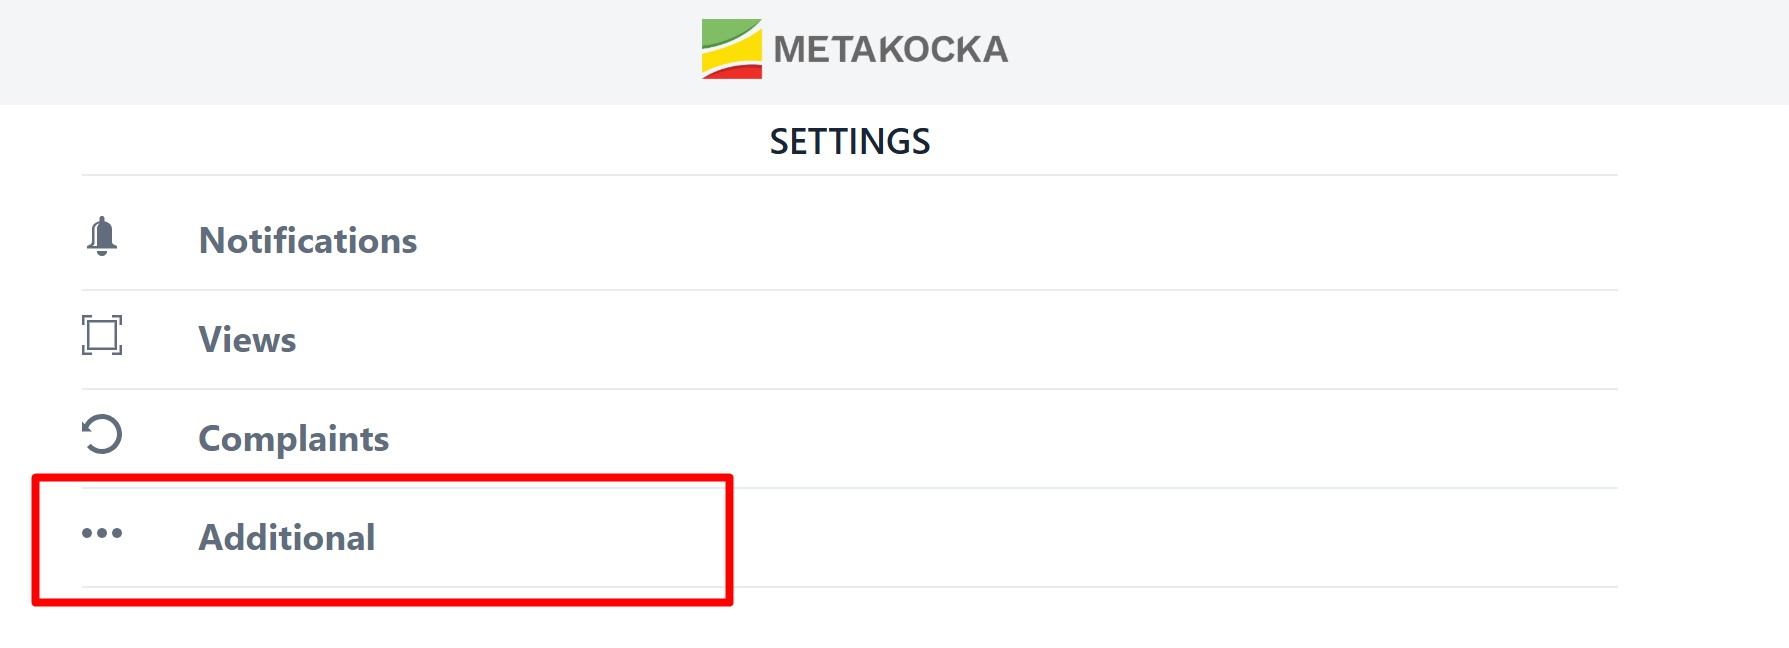The image size is (1789, 648).
Task: Click the METAKOCKA brand name text
Action: [x=890, y=49]
